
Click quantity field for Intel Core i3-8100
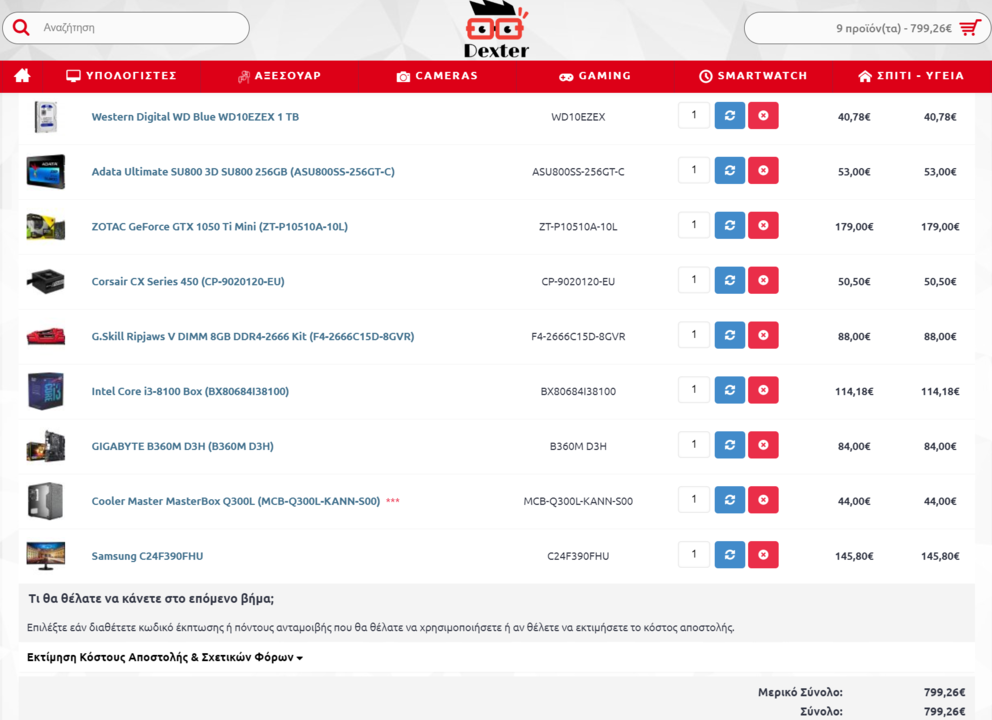click(694, 390)
